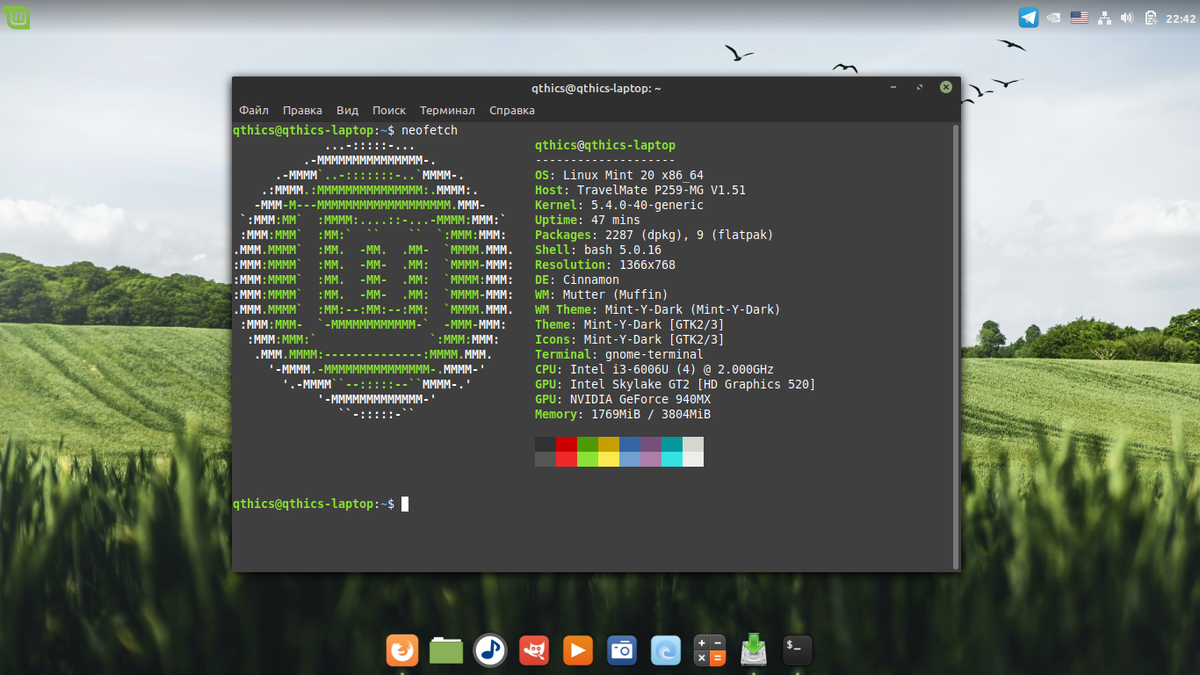Click the "Shell: bash 5.0.16" line
The height and width of the screenshot is (675, 1200).
(x=598, y=250)
